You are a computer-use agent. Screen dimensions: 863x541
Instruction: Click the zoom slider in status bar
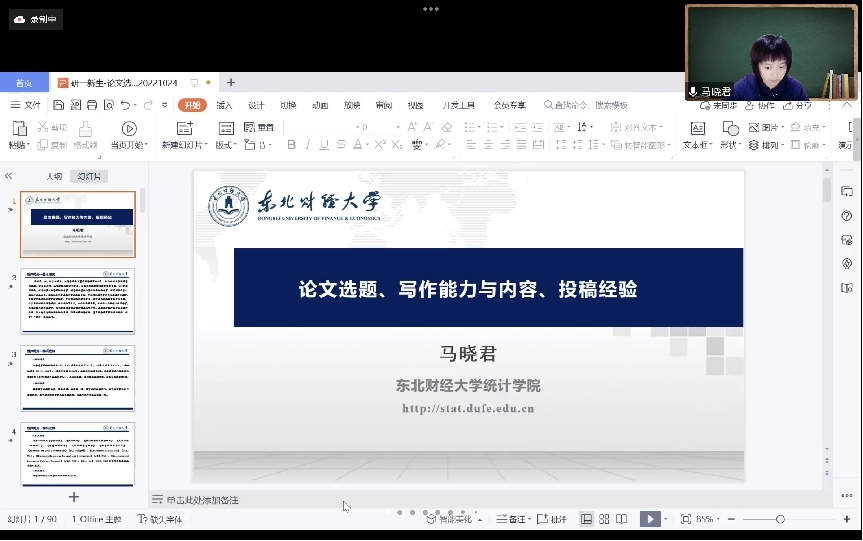pos(780,519)
